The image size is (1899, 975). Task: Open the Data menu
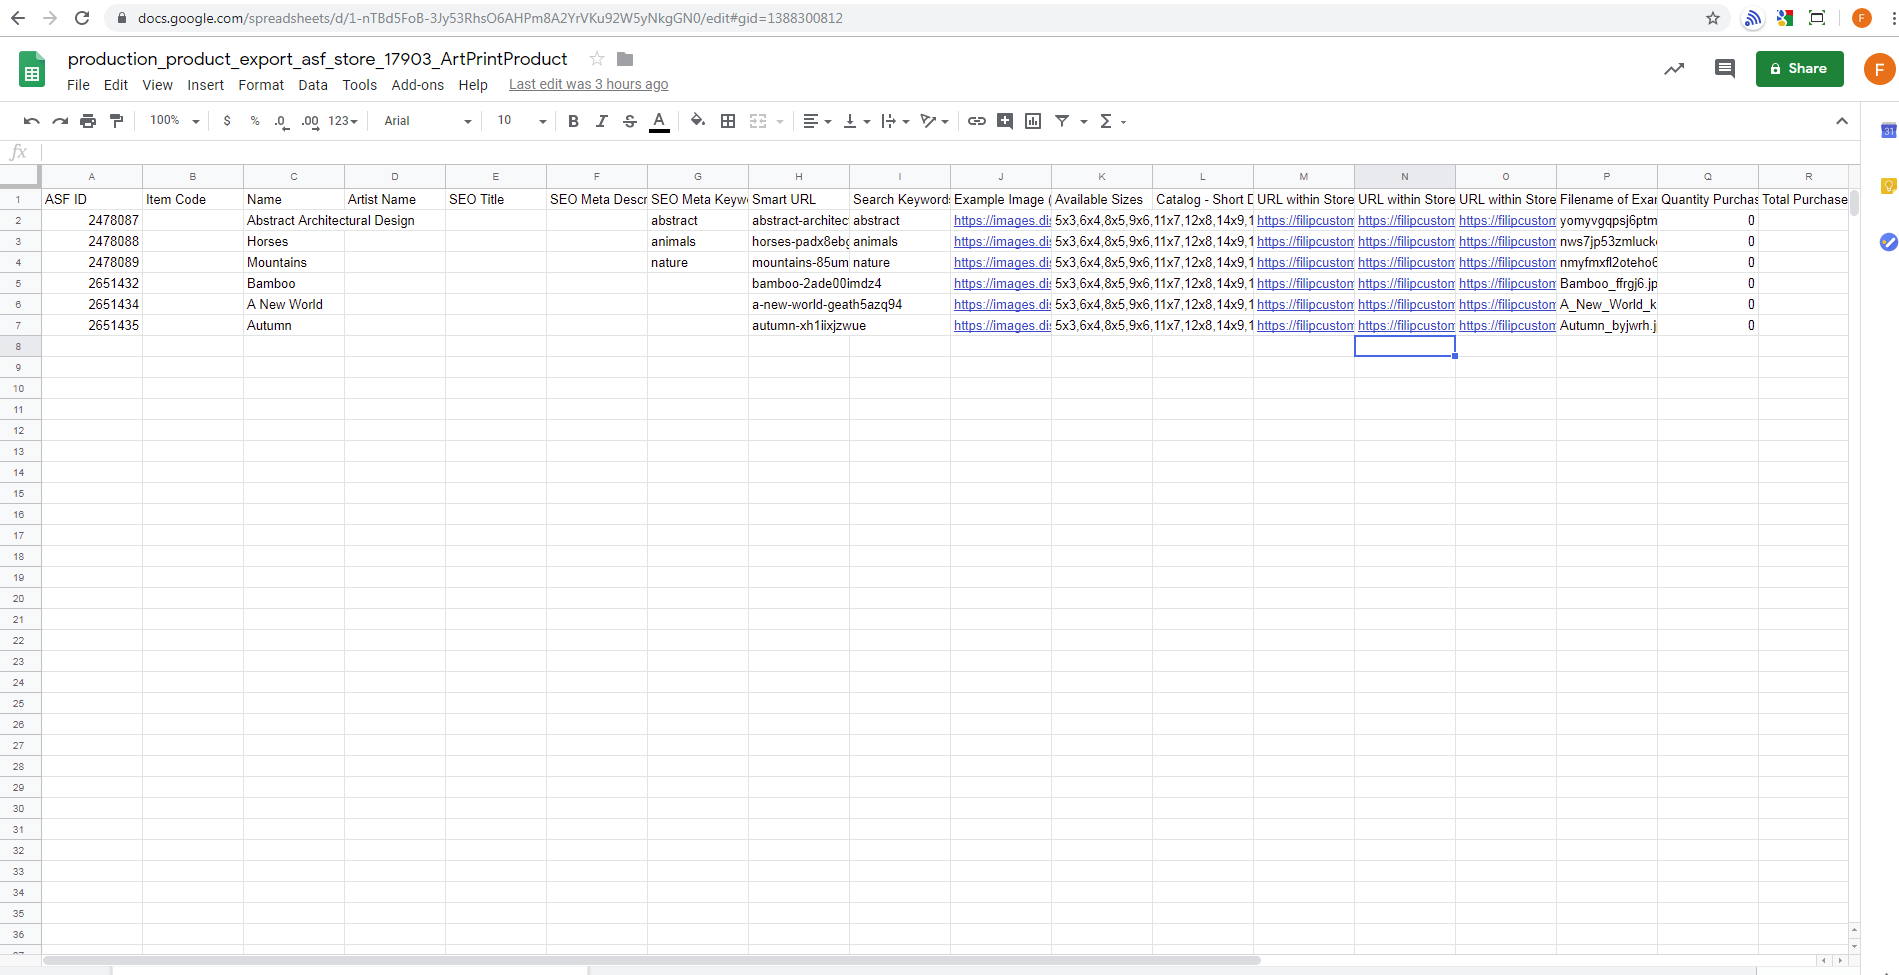313,85
